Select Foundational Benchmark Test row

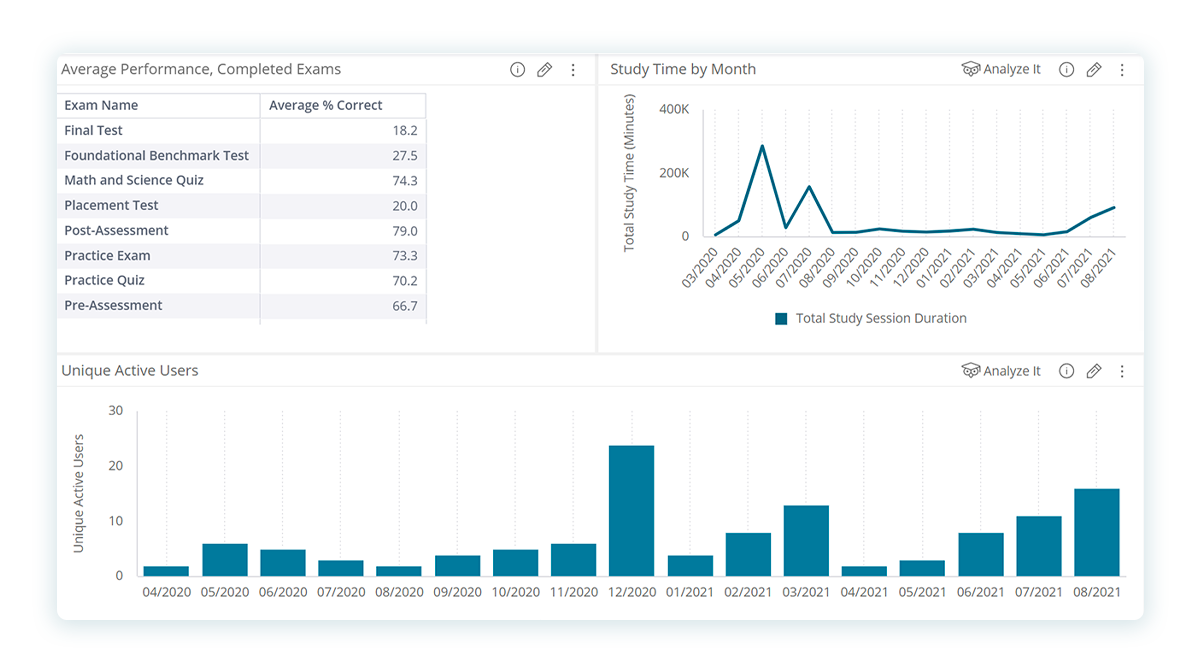tap(242, 156)
